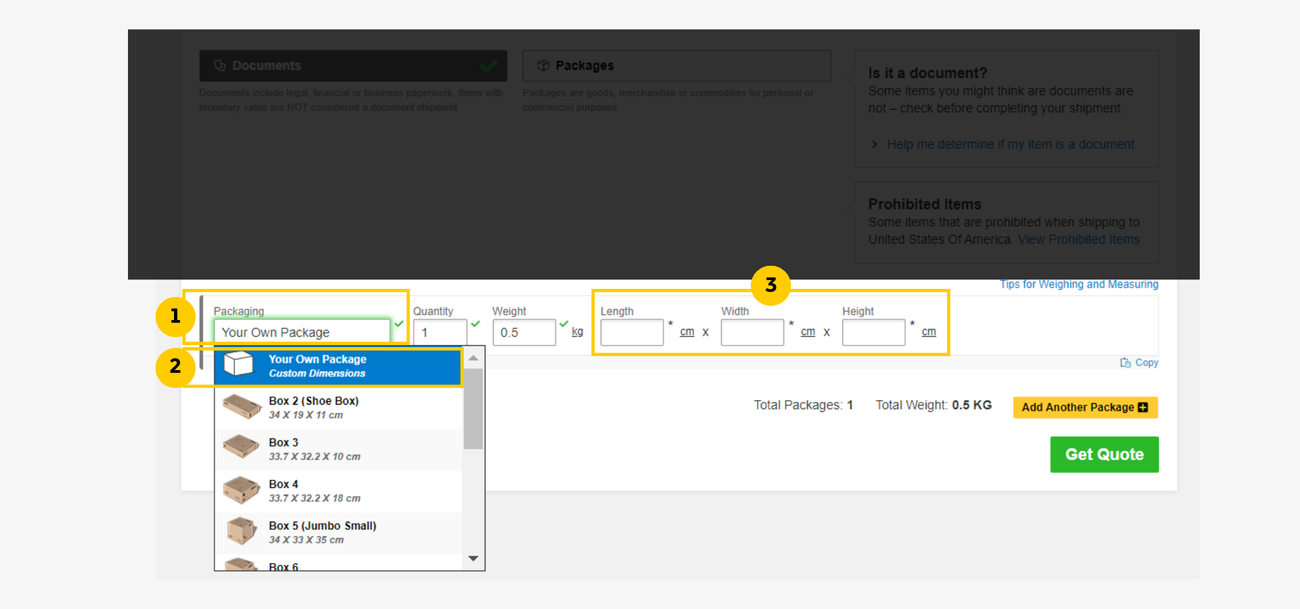
Task: Open Tips for Weighing and Measuring
Action: pyautogui.click(x=1079, y=284)
